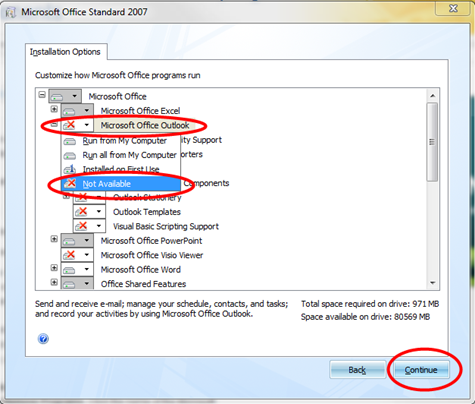This screenshot has width=475, height=404.
Task: Select Microsoft Office Word tree item
Action: (x=141, y=270)
